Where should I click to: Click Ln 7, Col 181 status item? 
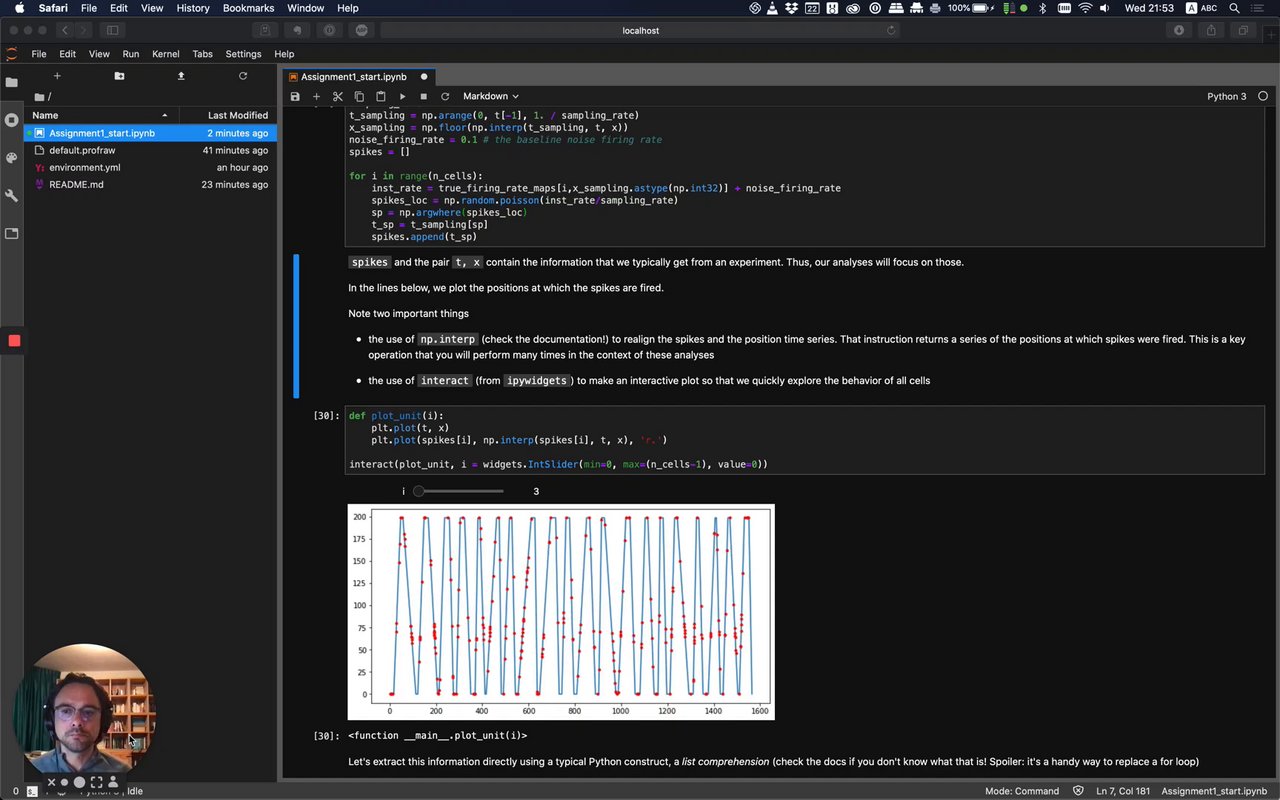click(x=1122, y=791)
